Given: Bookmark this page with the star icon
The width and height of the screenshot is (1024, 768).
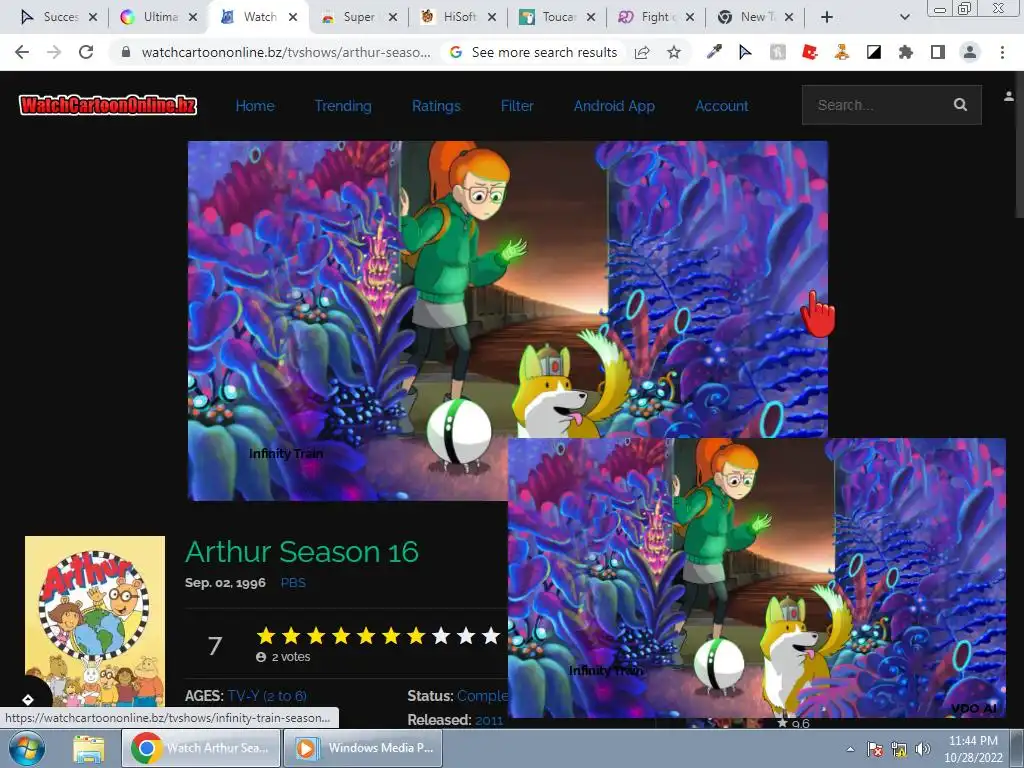Looking at the screenshot, I should click(x=674, y=52).
